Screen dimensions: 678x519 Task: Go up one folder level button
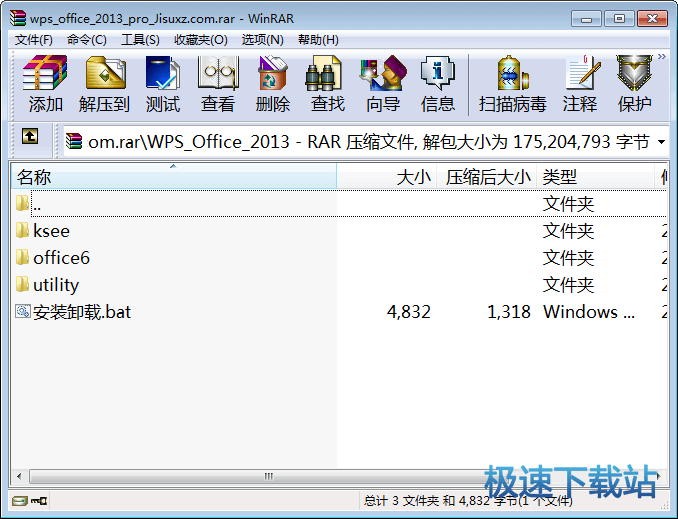(30, 136)
